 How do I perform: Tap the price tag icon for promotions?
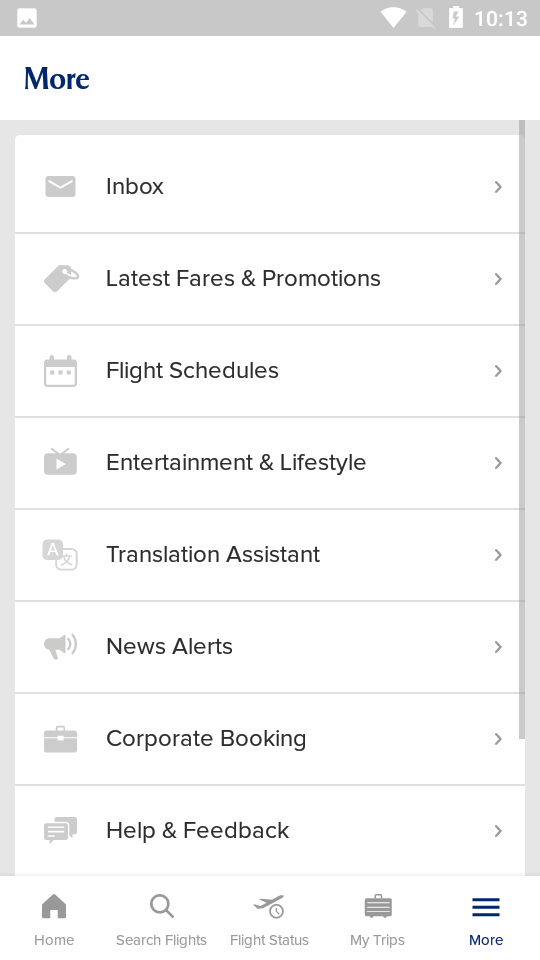(x=61, y=279)
